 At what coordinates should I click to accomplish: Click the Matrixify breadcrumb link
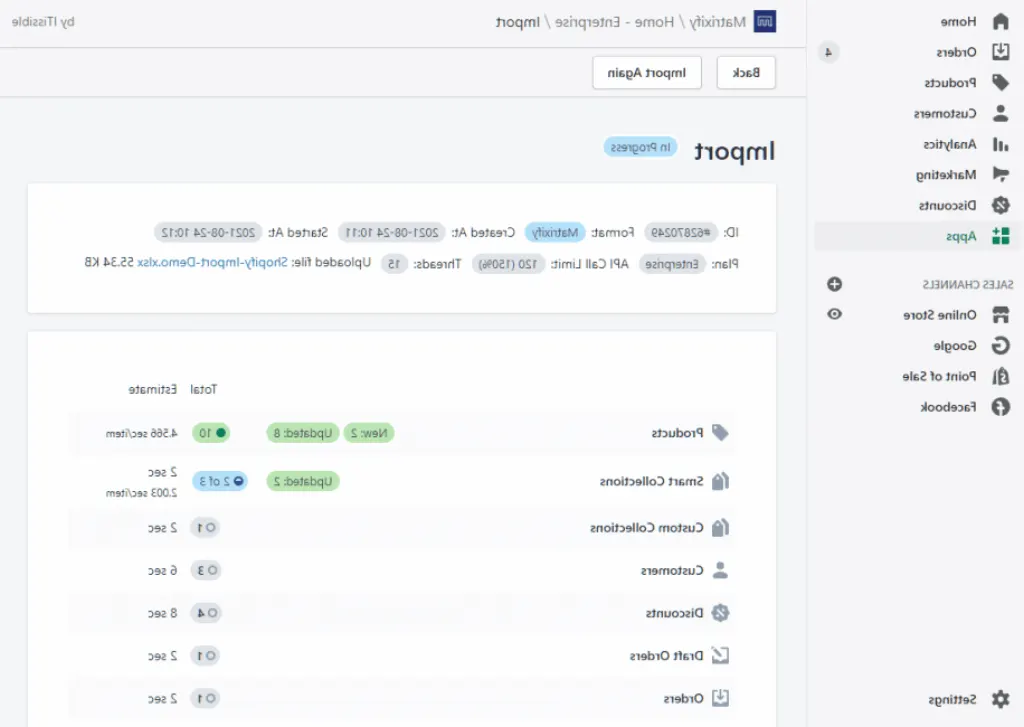point(717,22)
